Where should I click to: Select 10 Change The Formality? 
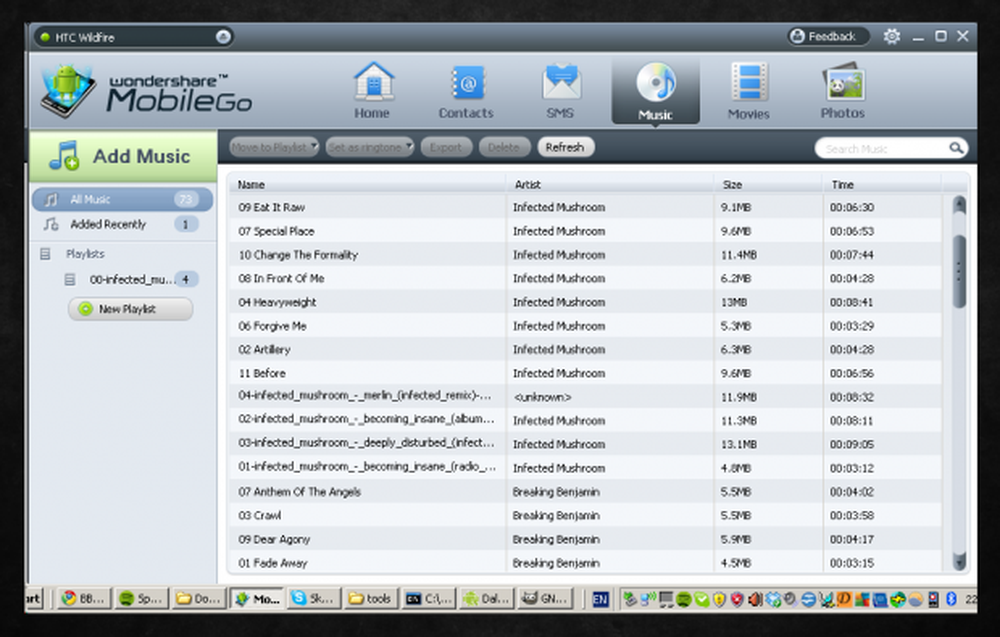coord(585,254)
